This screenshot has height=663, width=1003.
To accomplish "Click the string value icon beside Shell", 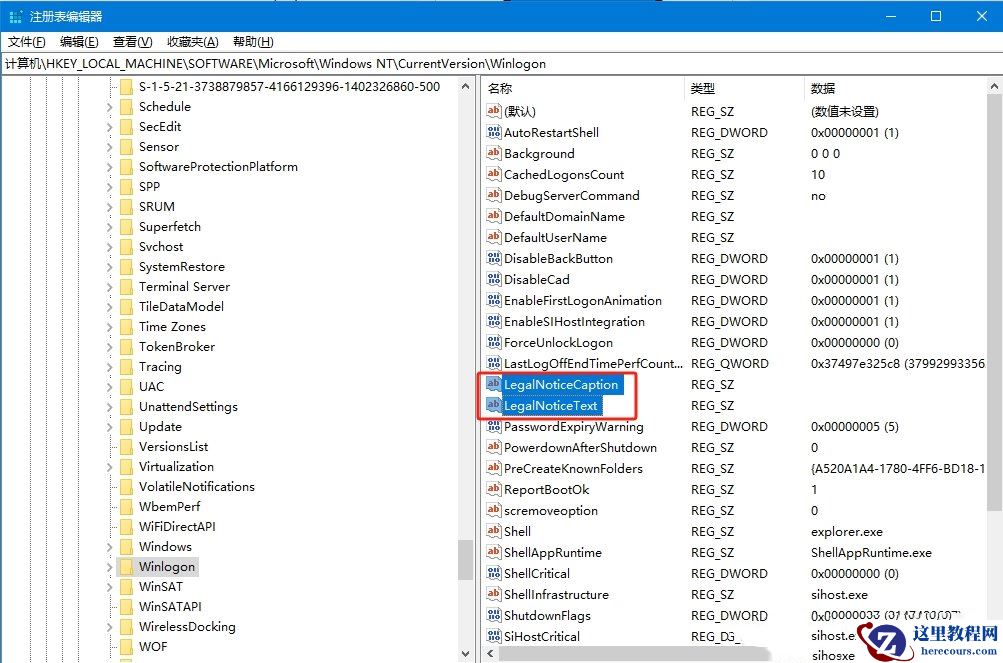I will point(493,531).
